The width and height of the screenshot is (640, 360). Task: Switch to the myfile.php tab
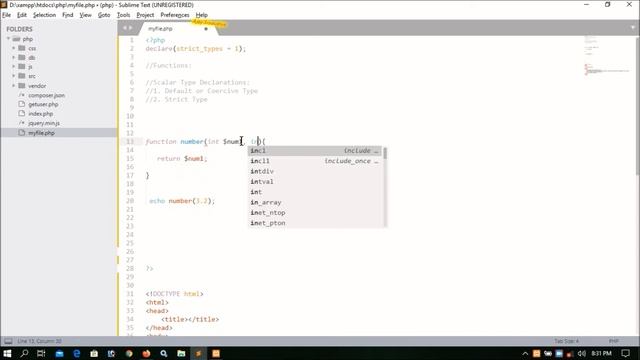tap(160, 29)
